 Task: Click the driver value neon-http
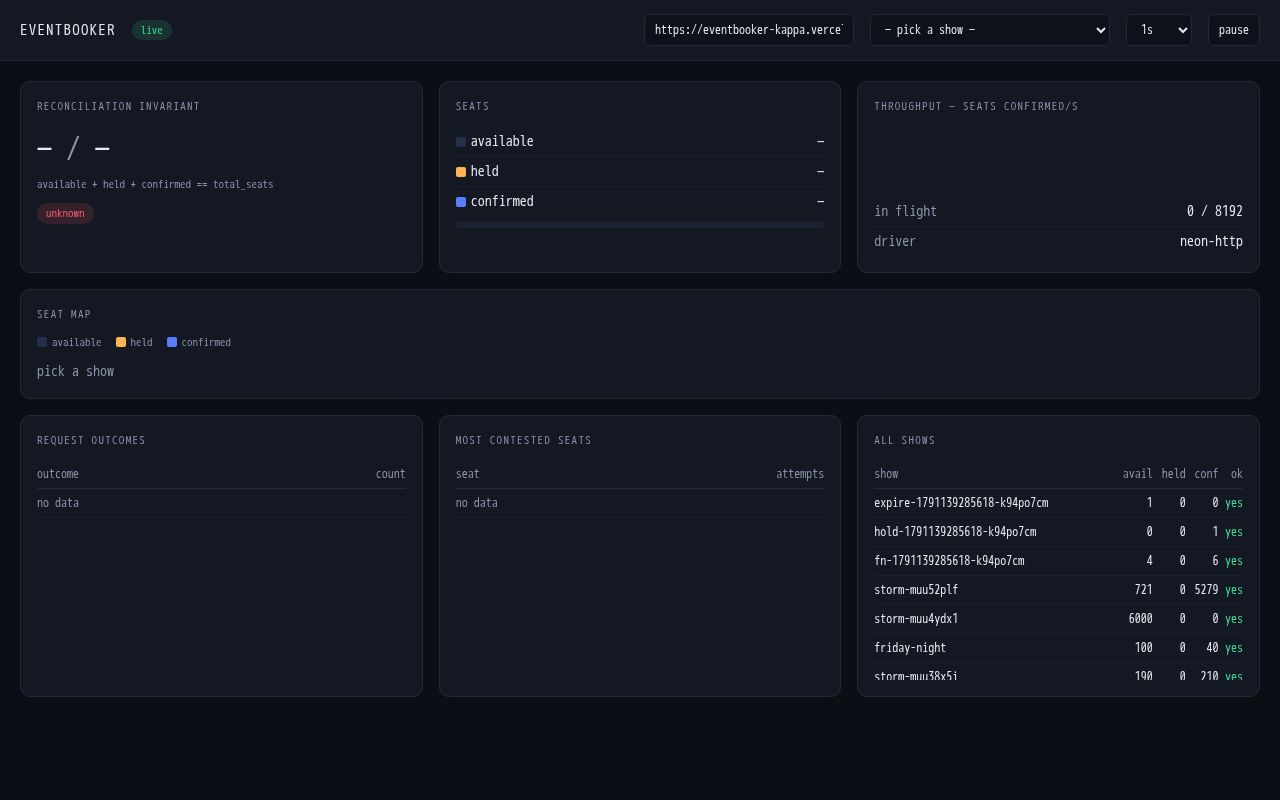[x=1211, y=241]
